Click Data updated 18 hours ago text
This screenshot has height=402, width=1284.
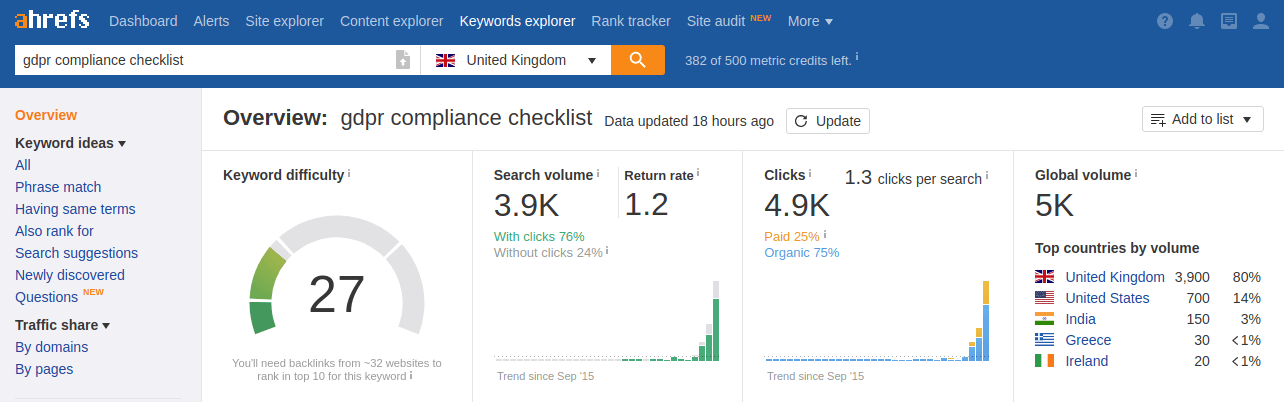tap(689, 121)
